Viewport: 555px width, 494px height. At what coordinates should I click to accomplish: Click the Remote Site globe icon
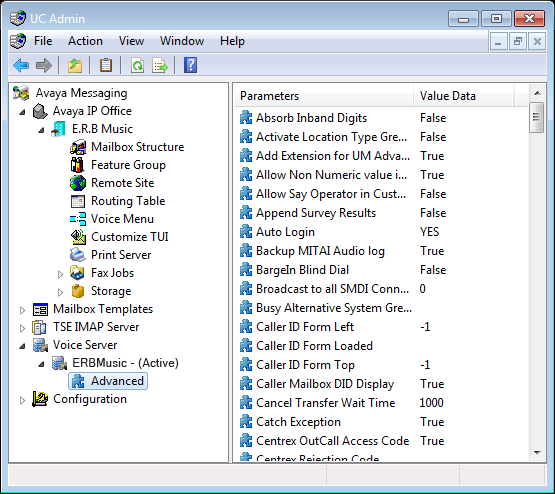pos(78,183)
